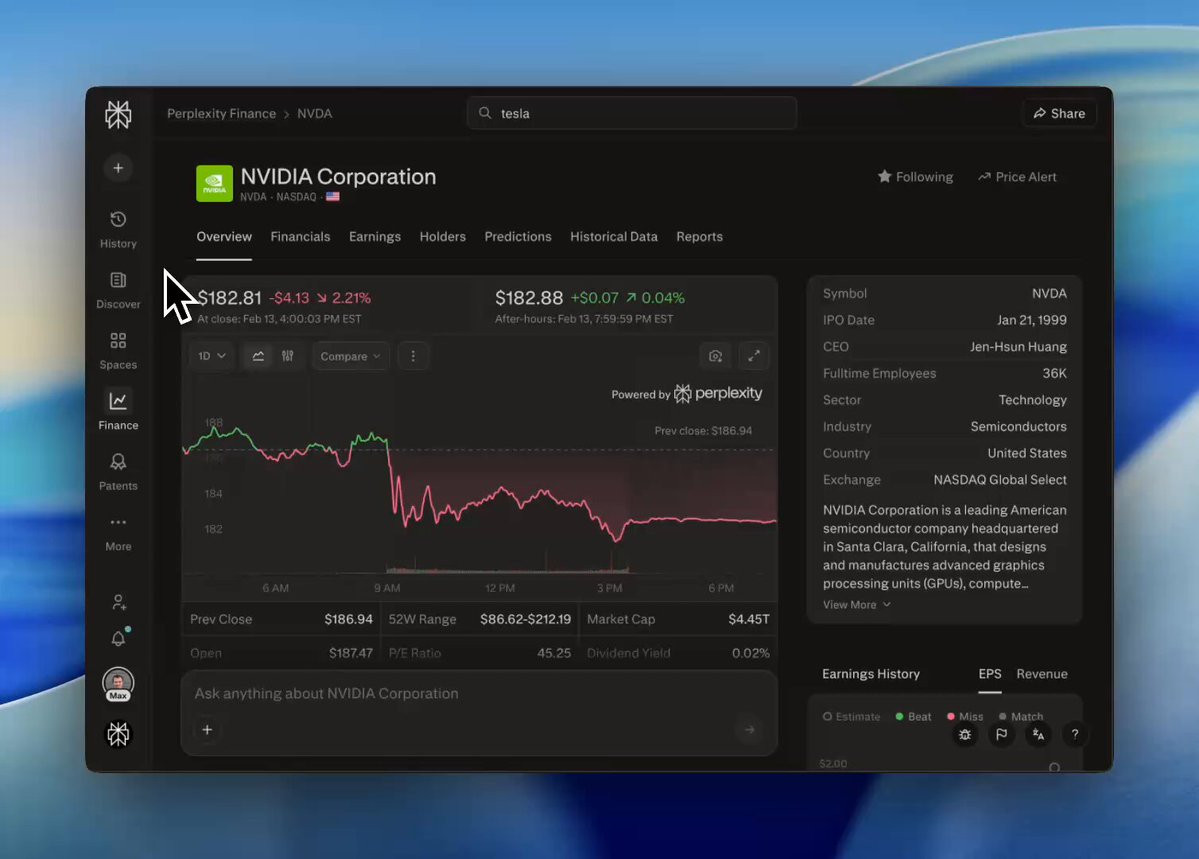Click the invite people icon
1199x859 pixels.
click(x=119, y=602)
